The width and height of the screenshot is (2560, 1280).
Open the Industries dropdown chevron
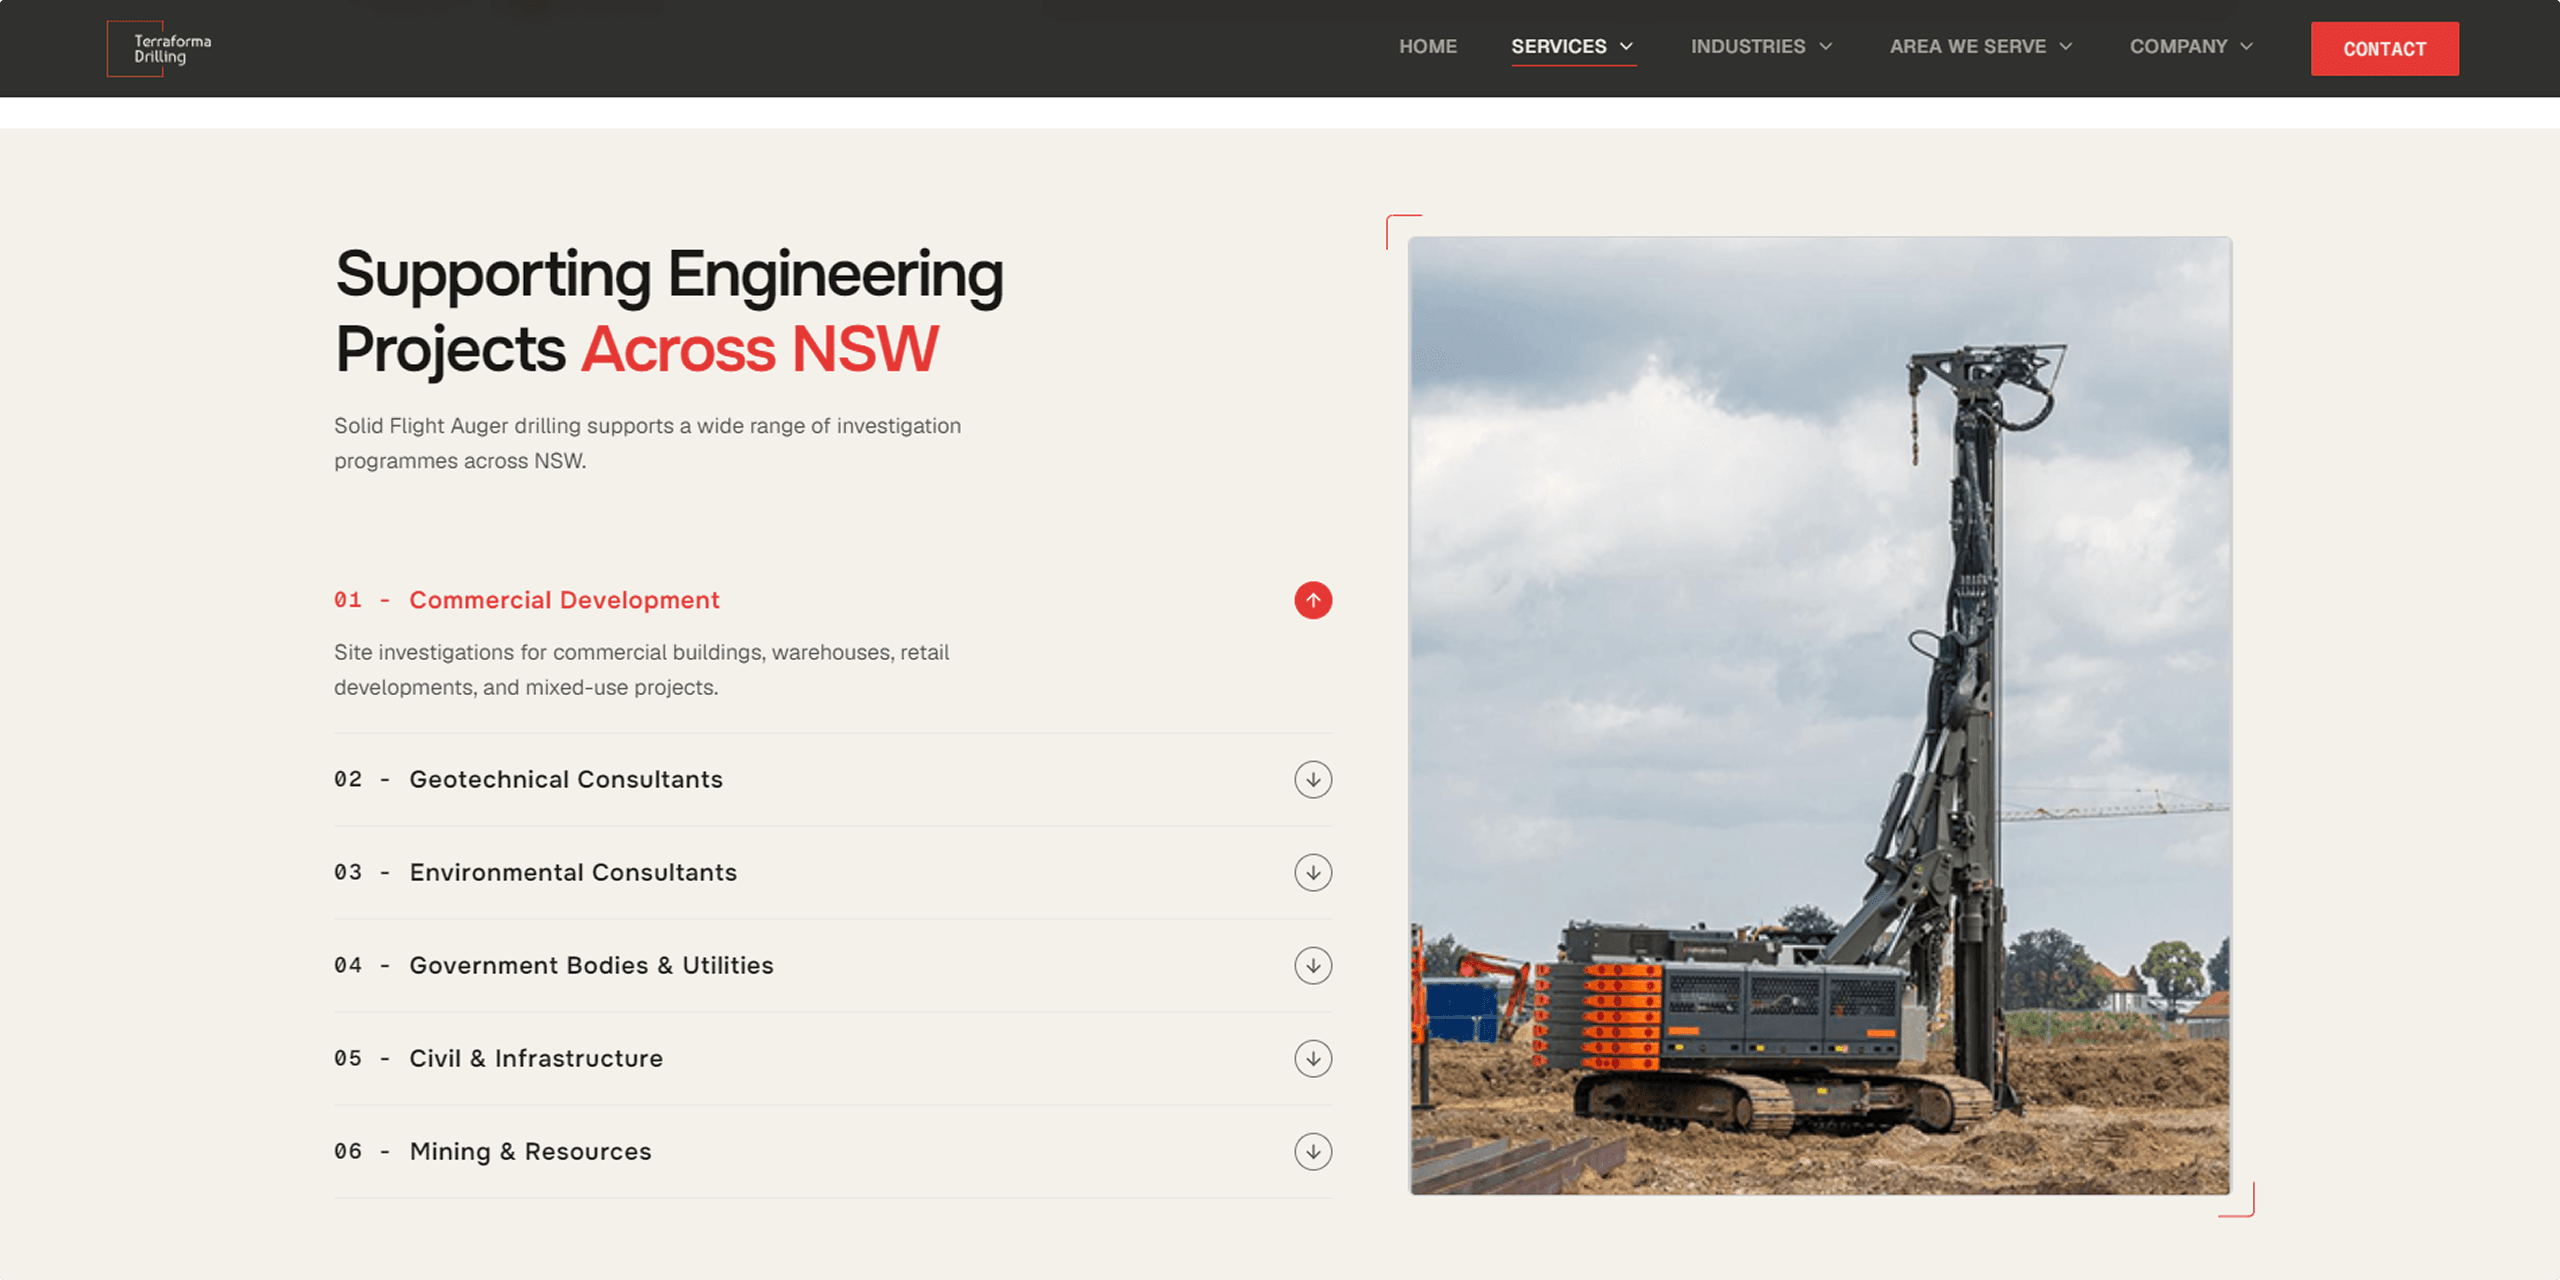tap(1826, 47)
